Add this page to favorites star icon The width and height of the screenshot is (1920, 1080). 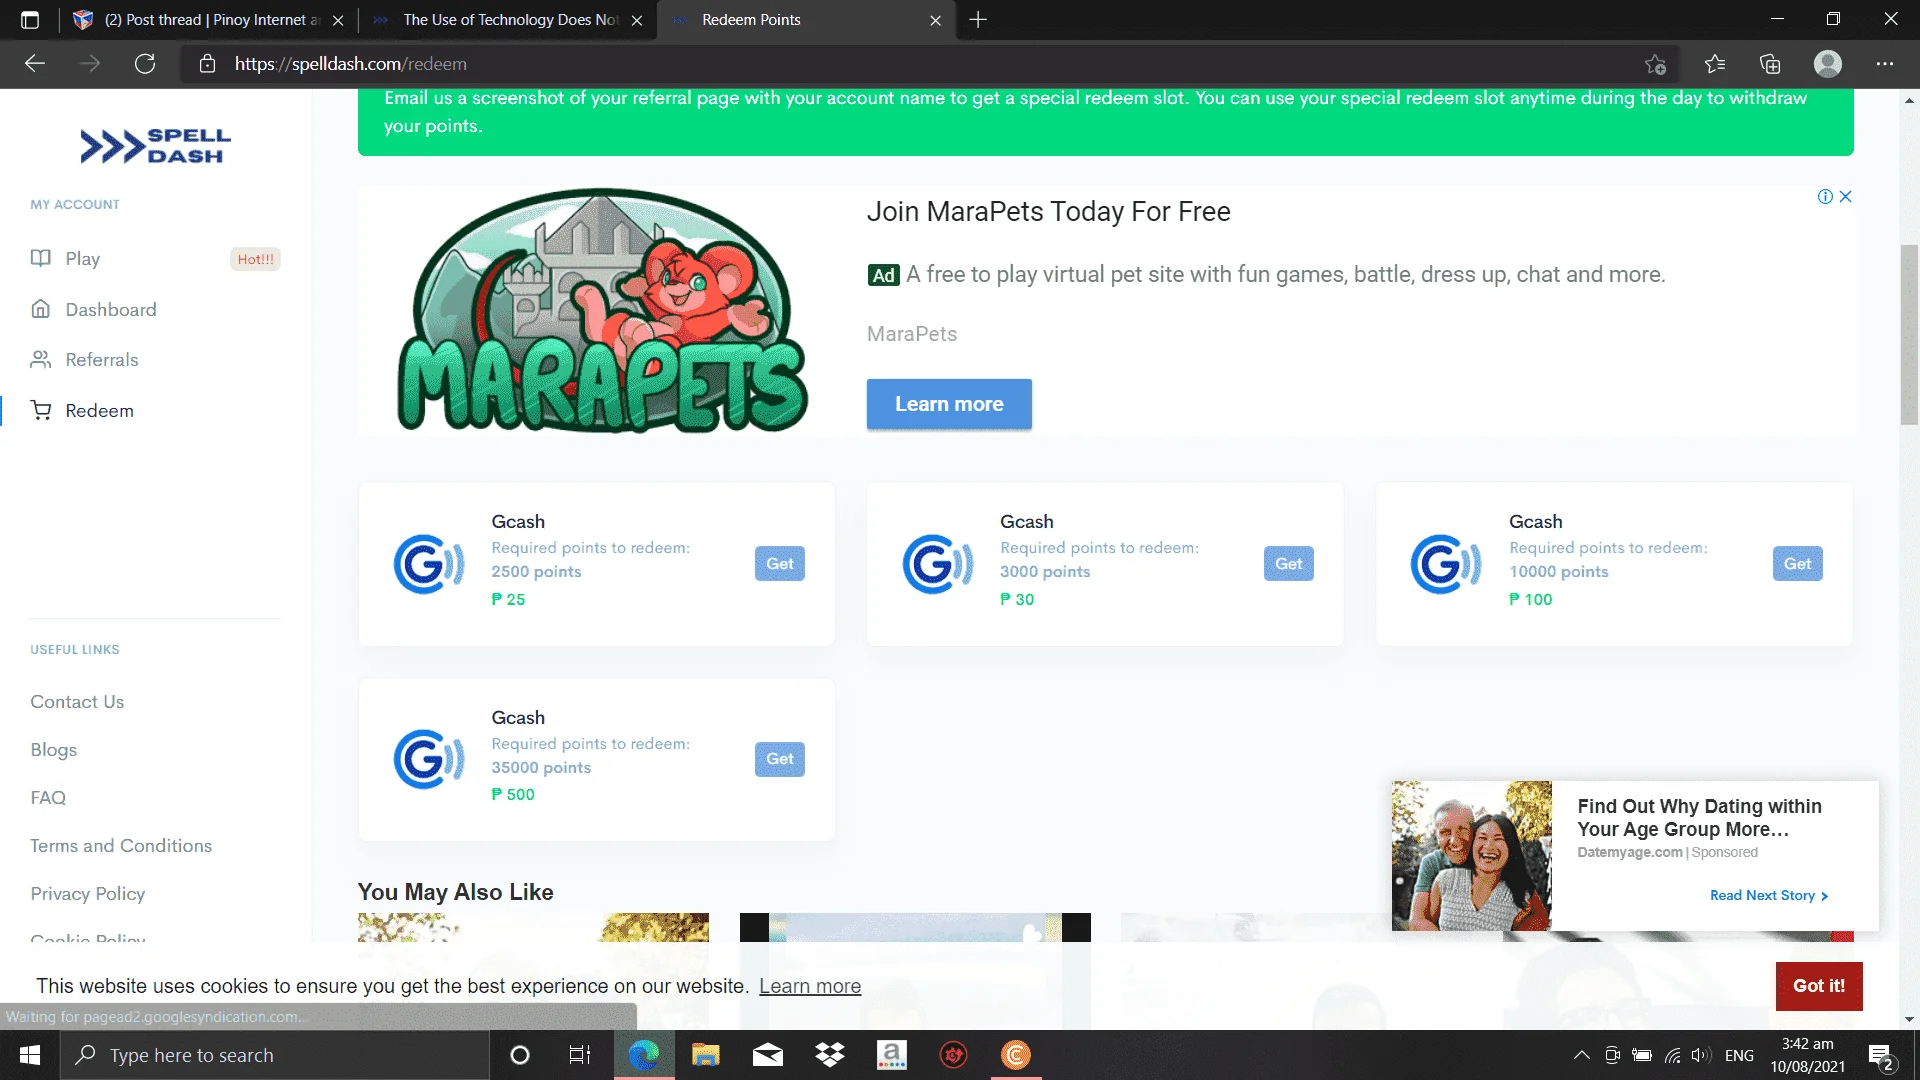click(x=1655, y=64)
